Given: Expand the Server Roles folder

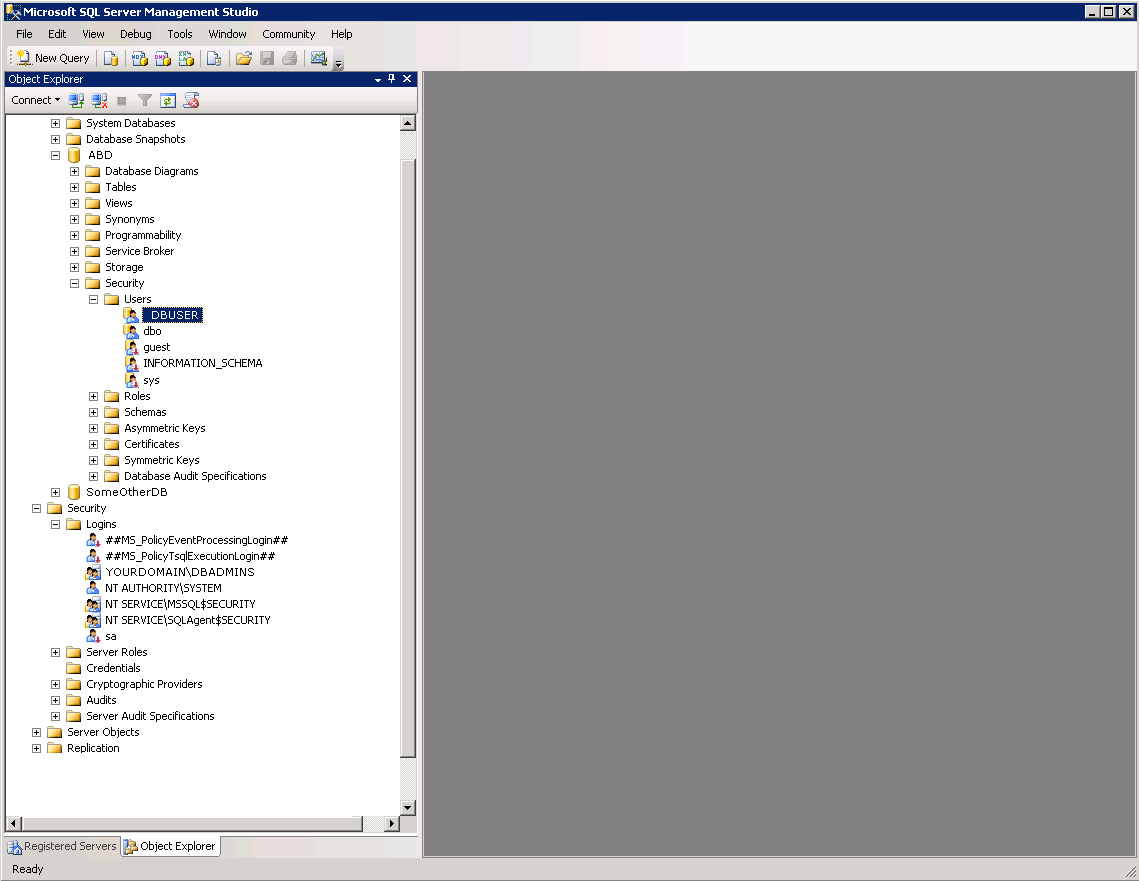Looking at the screenshot, I should pyautogui.click(x=55, y=652).
